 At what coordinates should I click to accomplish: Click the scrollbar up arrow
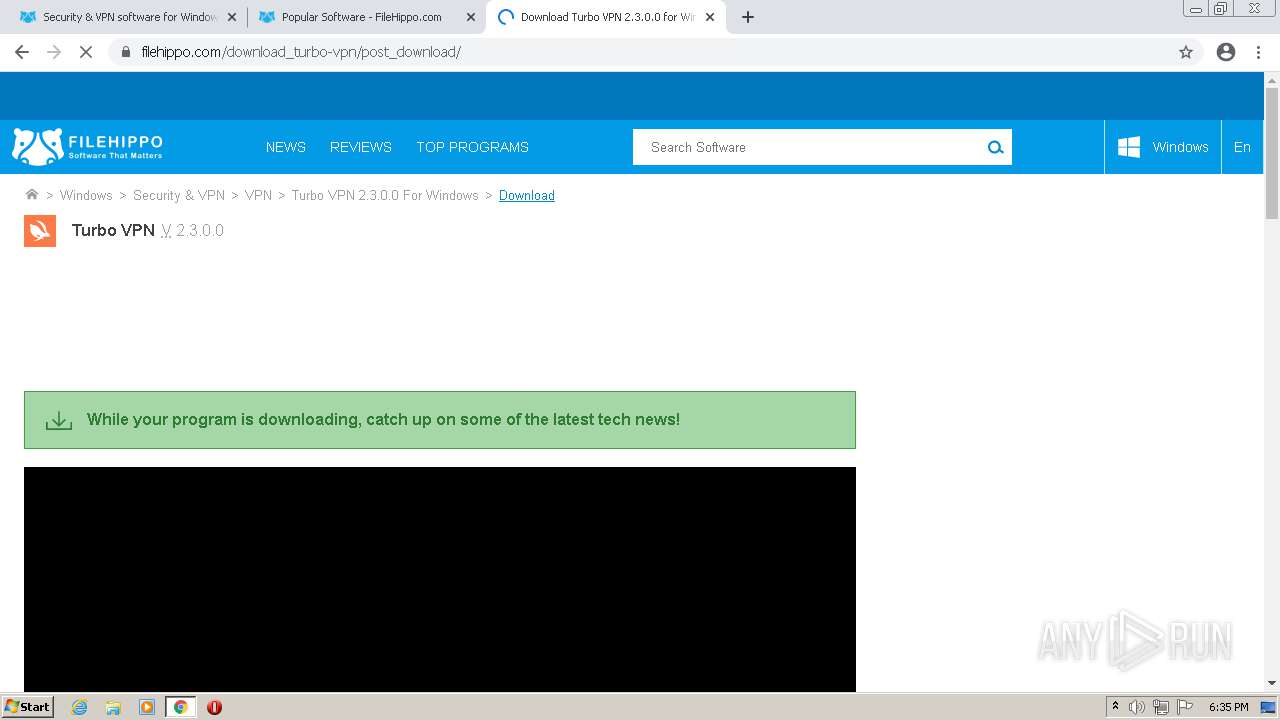pos(1272,79)
